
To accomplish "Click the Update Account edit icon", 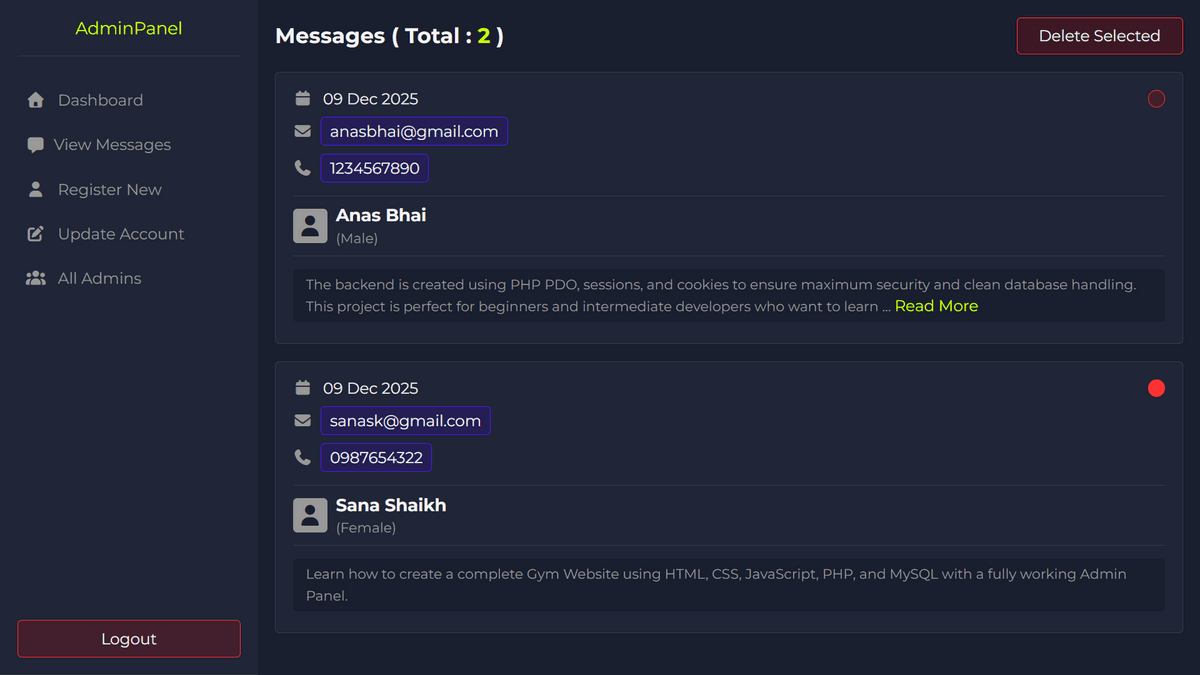I will point(36,234).
